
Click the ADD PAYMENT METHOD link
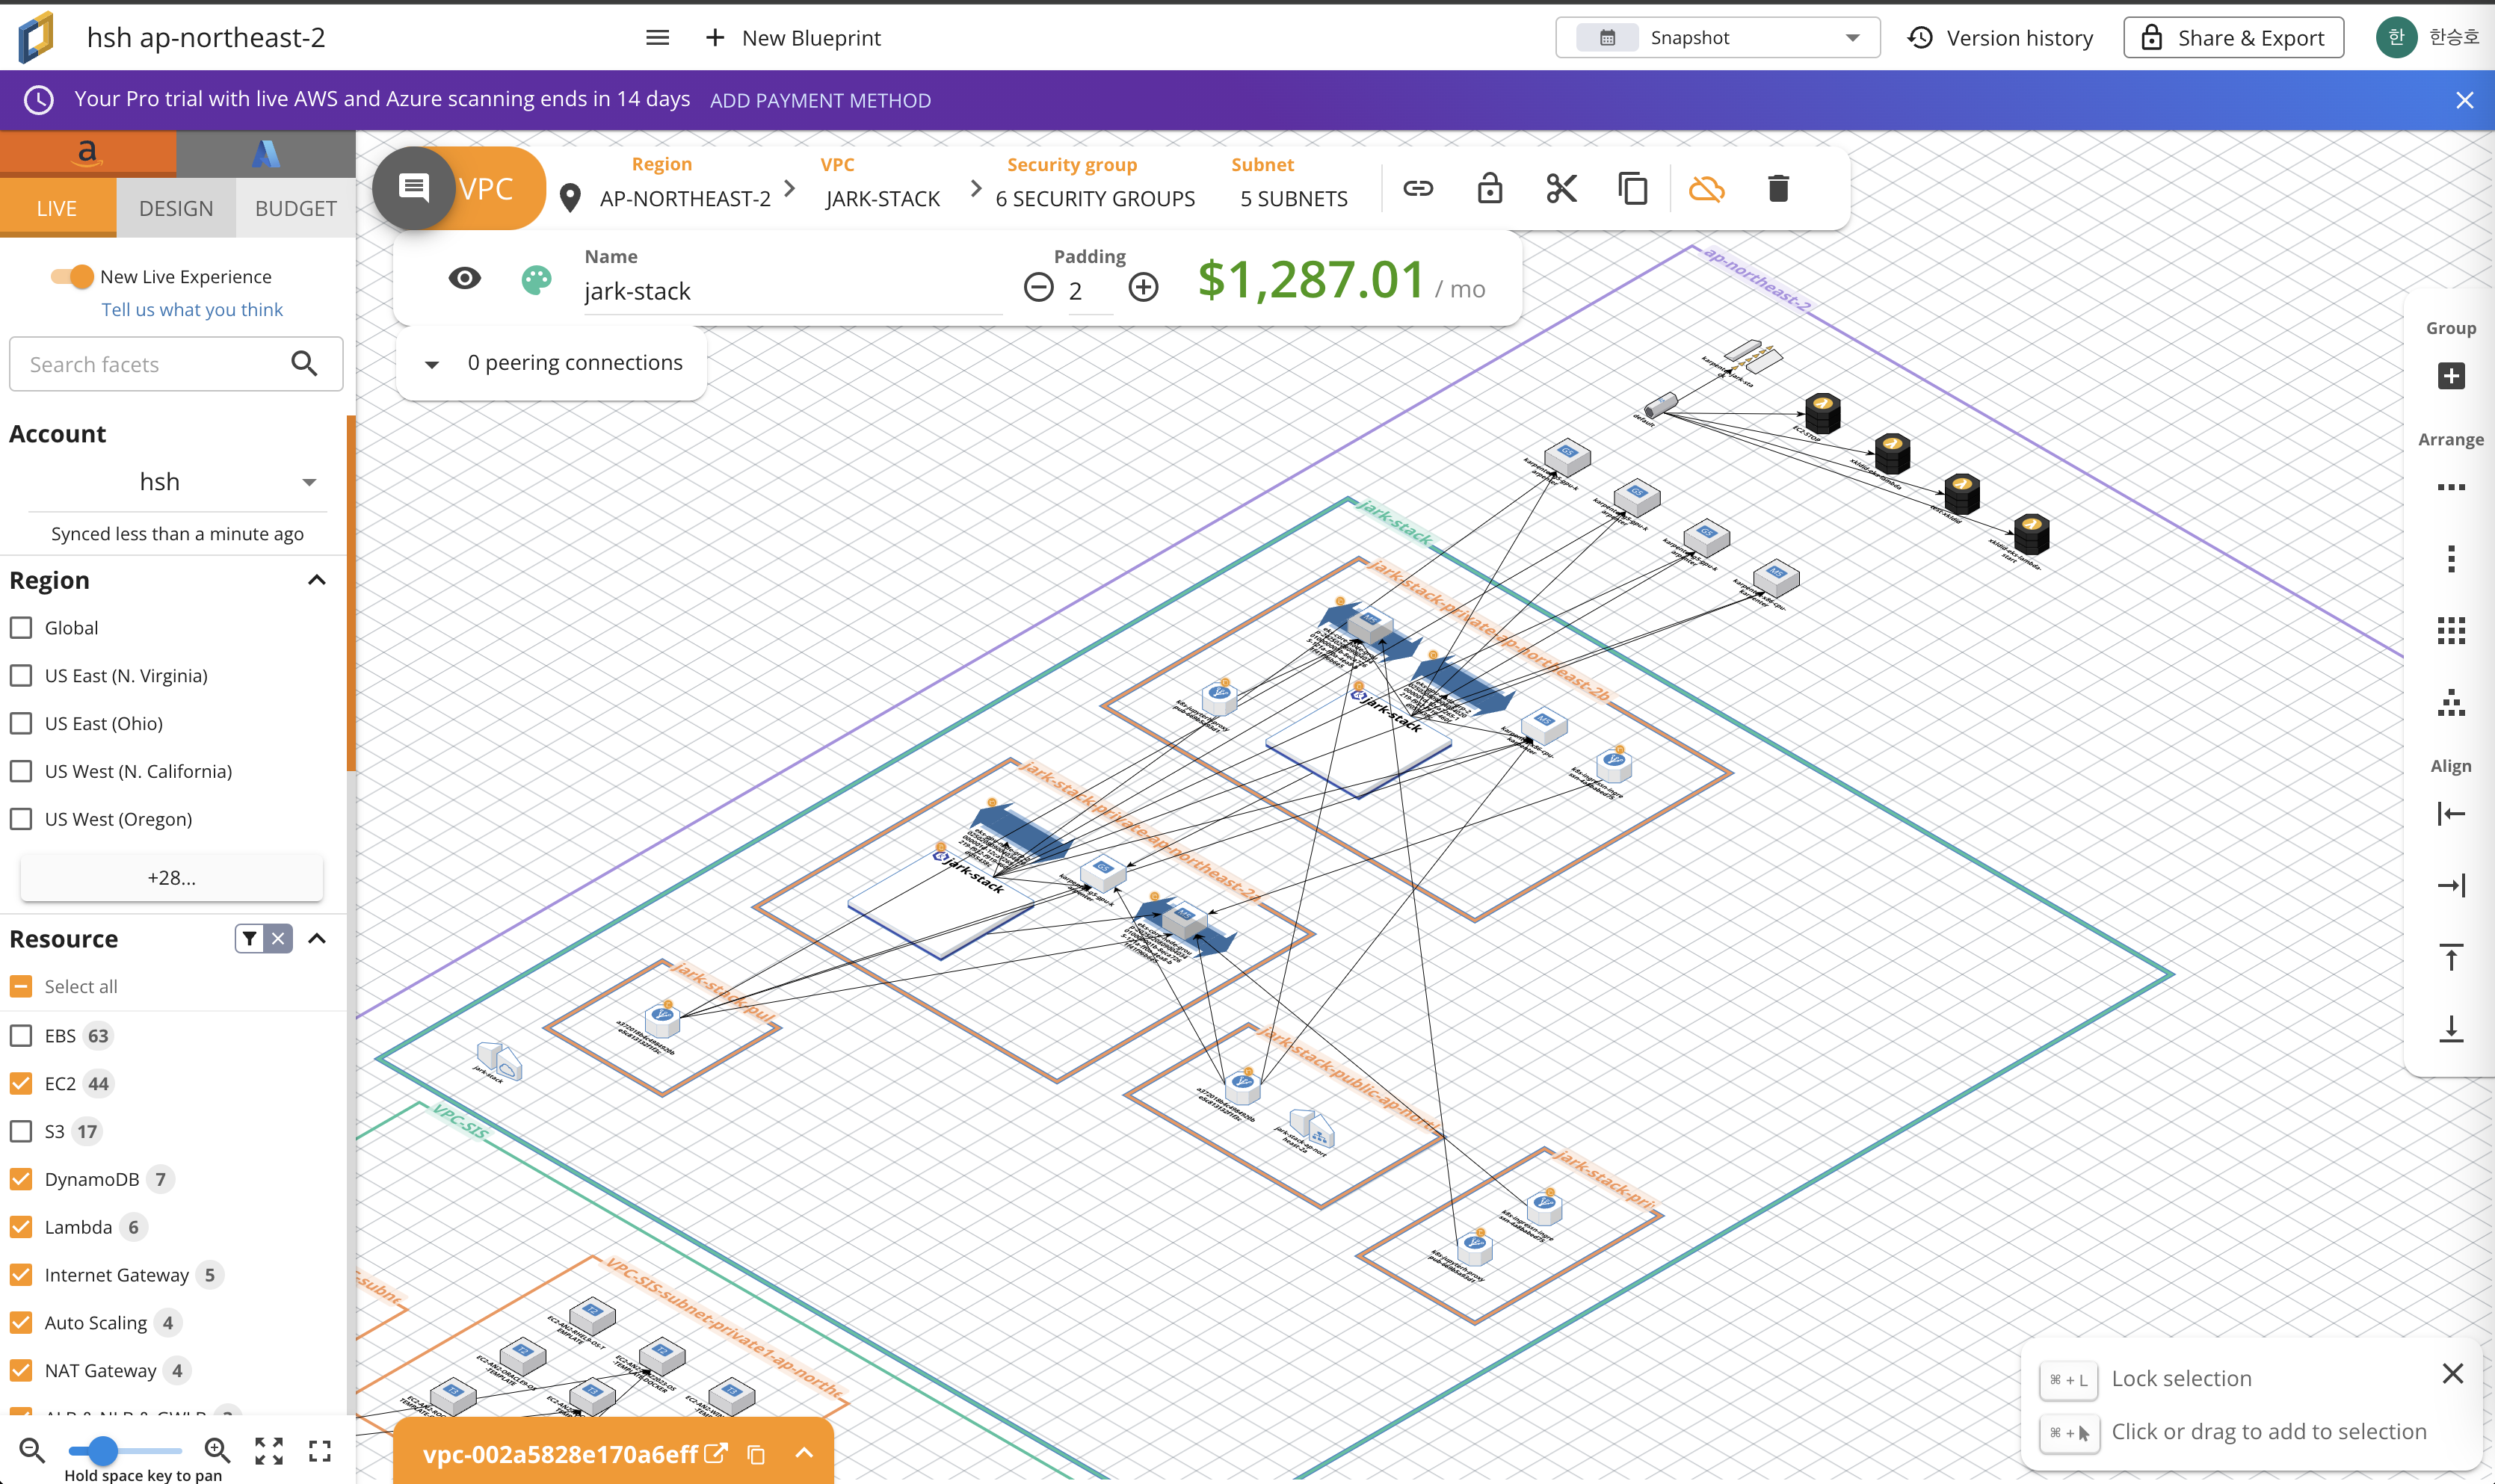click(x=820, y=100)
